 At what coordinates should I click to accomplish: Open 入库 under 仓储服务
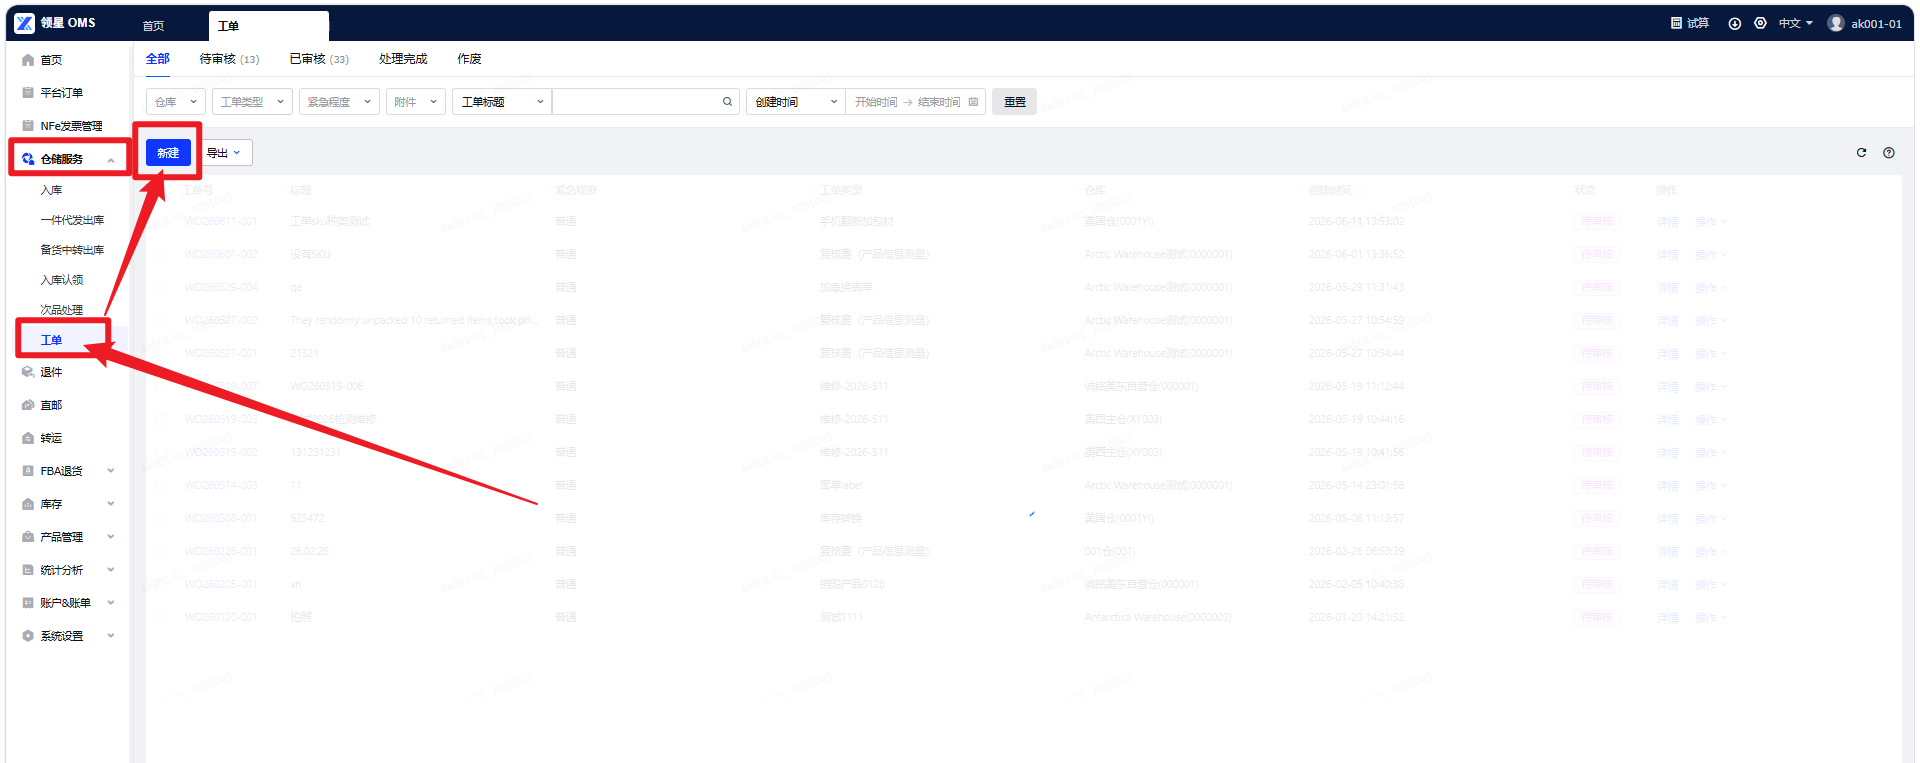point(51,190)
